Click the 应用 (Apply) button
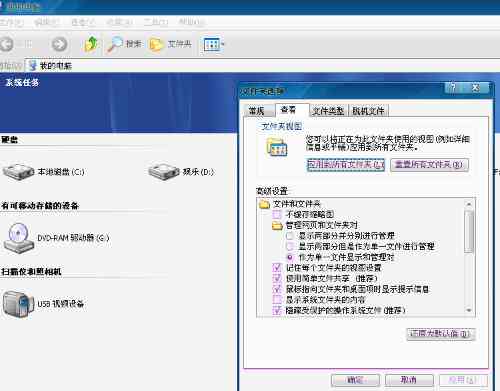The width and height of the screenshot is (500, 391). [x=464, y=380]
